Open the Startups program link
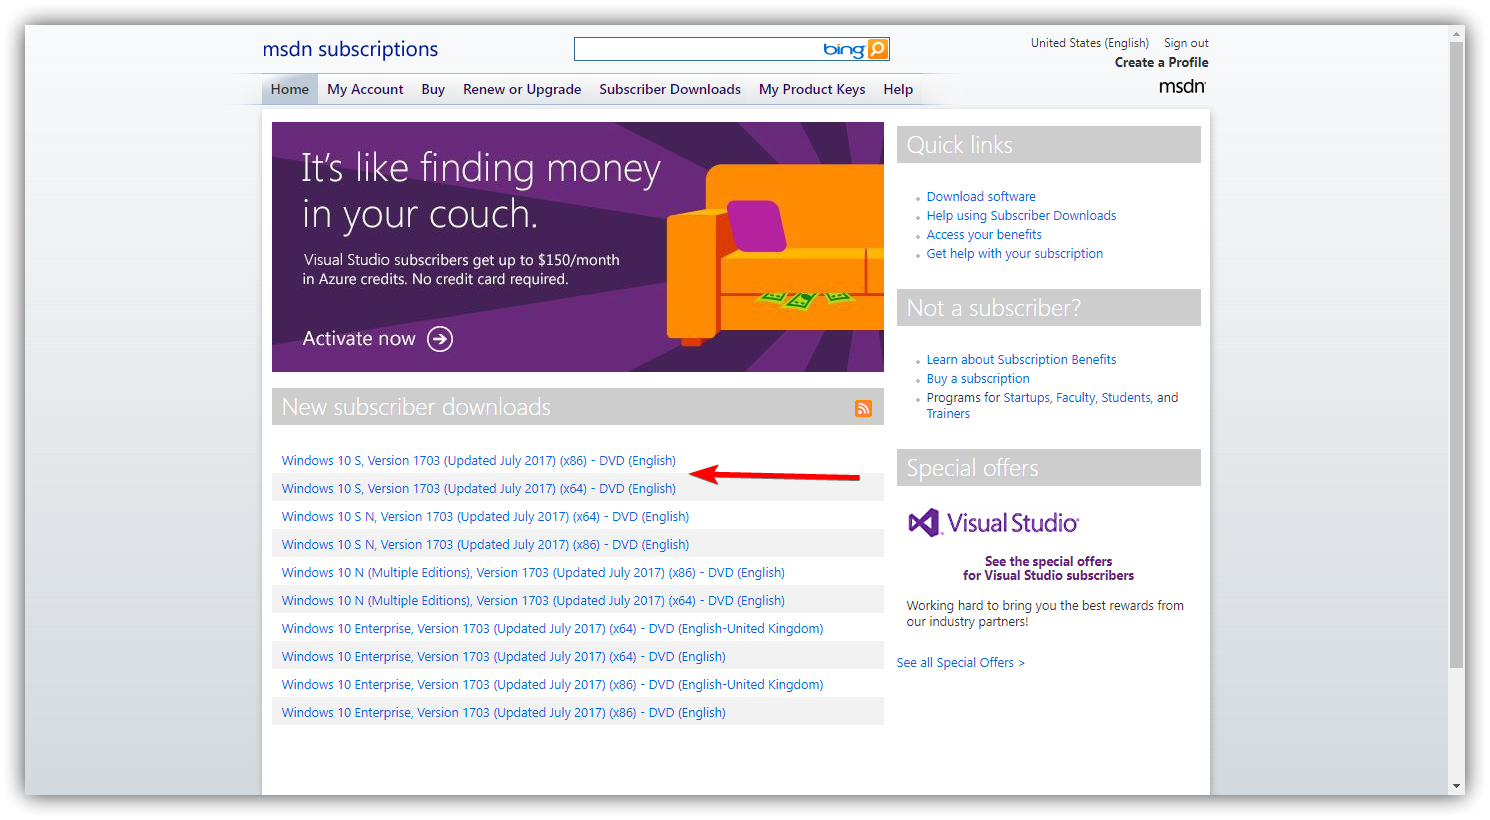Screen dimensions: 1490x820 click(x=1026, y=398)
